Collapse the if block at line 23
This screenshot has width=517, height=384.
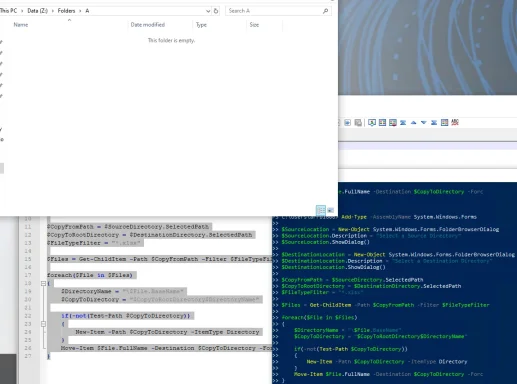coord(43,324)
